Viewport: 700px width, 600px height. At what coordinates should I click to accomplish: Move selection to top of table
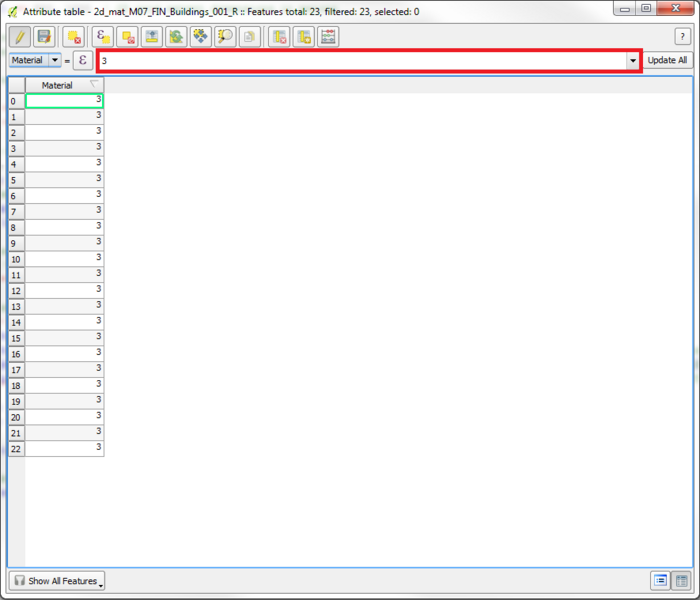(151, 37)
